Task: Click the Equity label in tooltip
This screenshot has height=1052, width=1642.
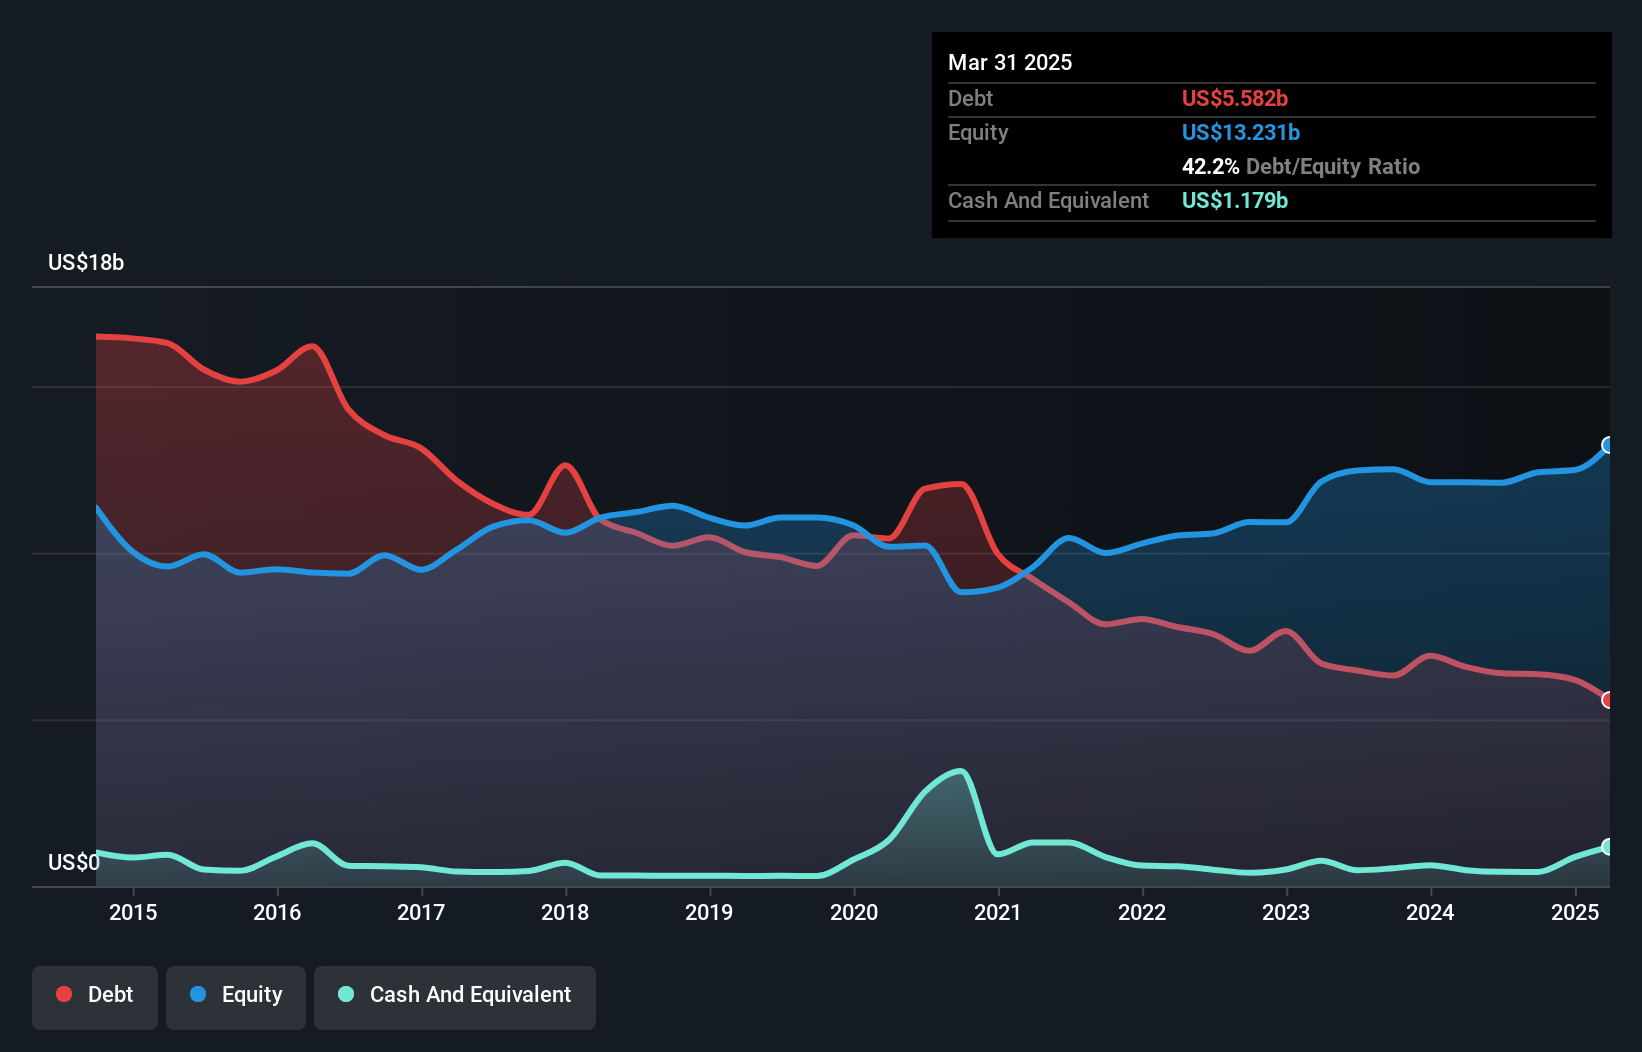Action: (978, 132)
